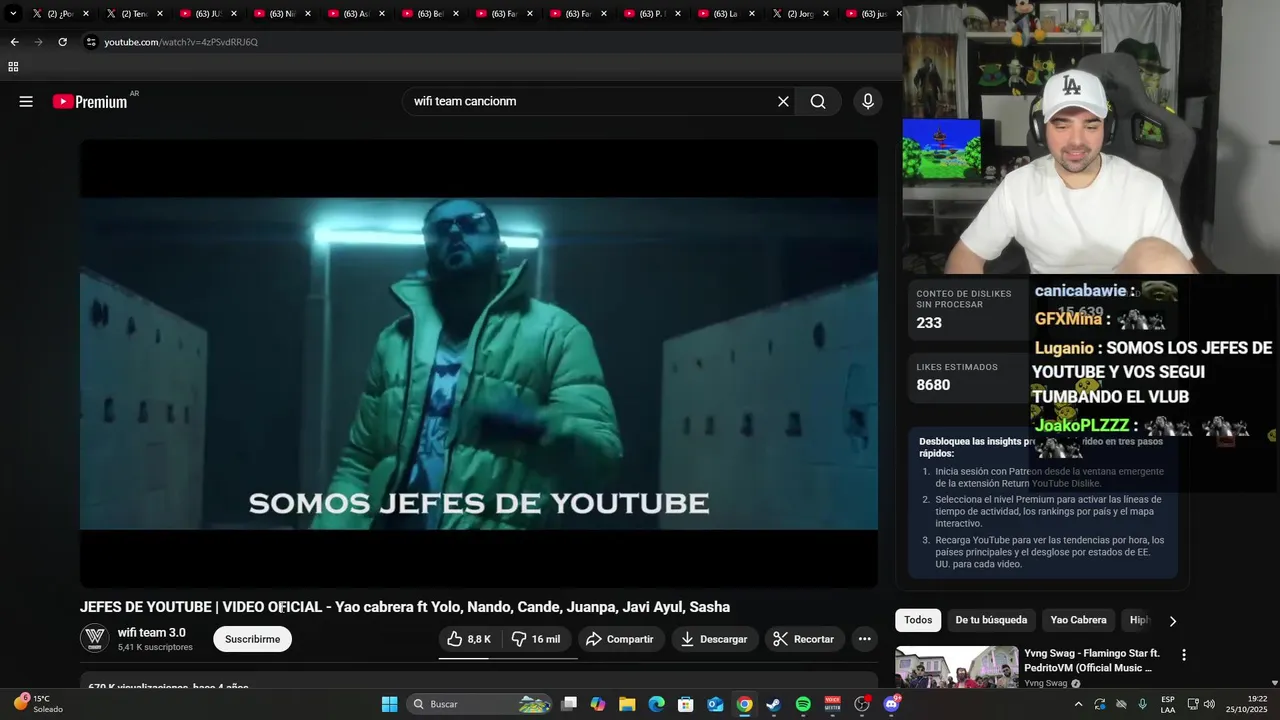Open Steam from taskbar
The image size is (1280, 720).
(x=773, y=704)
